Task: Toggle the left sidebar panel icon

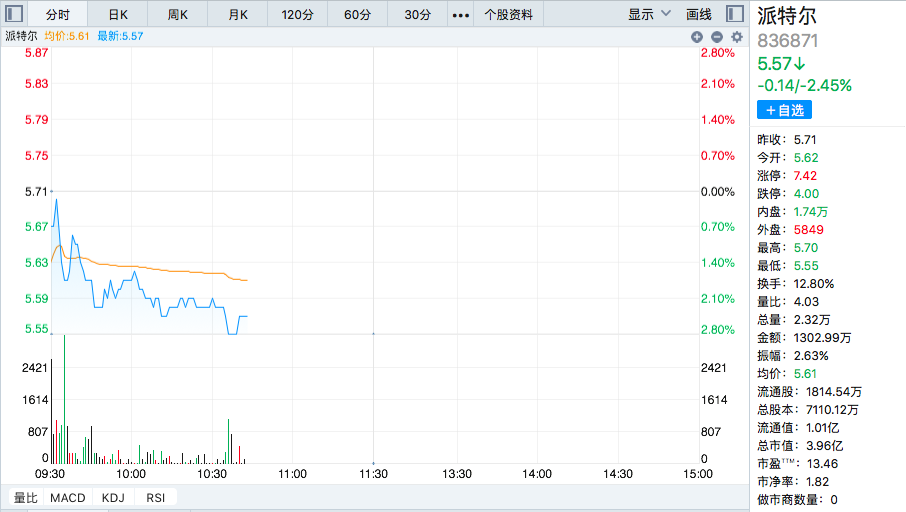Action: 14,15
